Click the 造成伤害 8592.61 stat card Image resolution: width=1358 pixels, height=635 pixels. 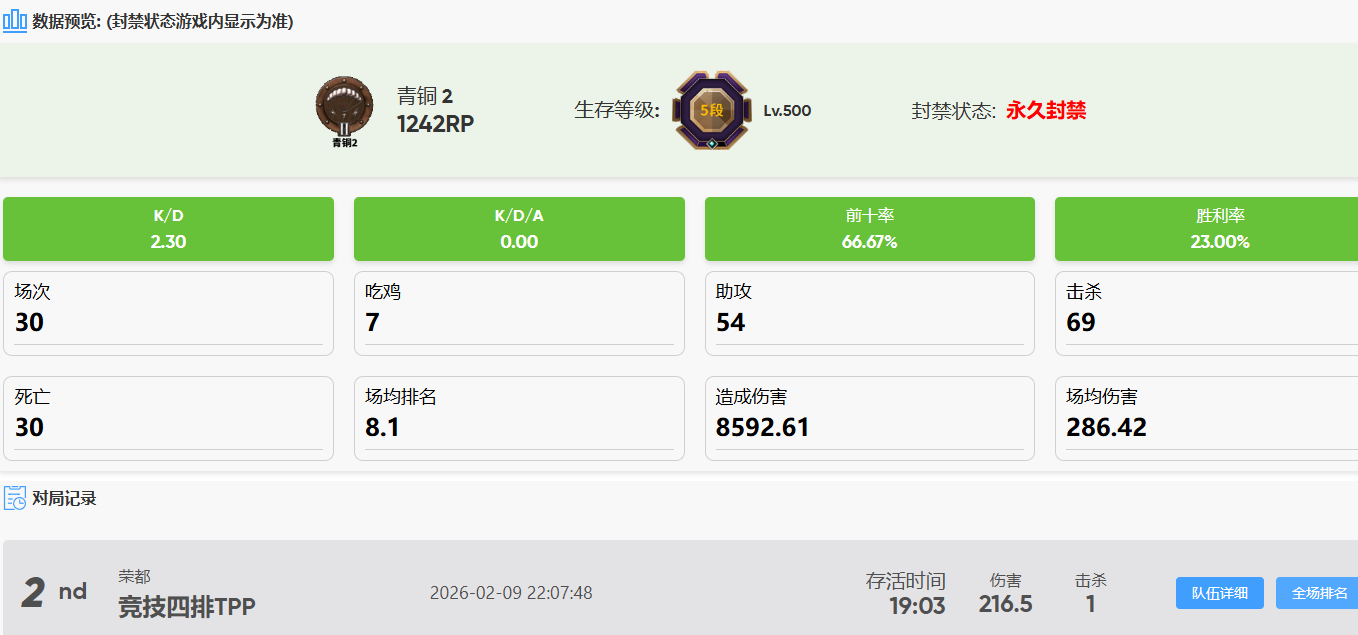click(870, 418)
